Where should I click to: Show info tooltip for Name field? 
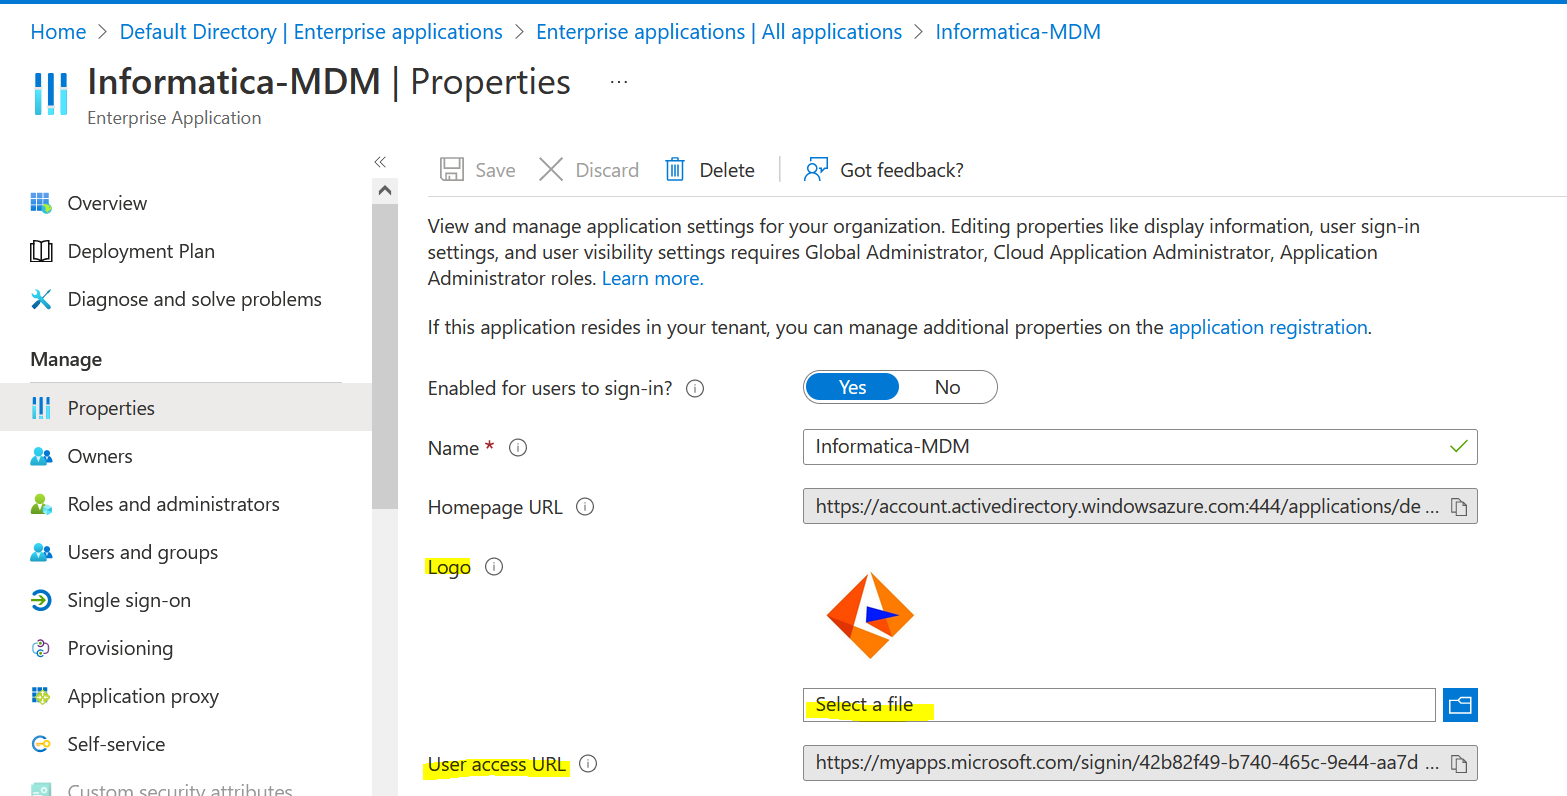coord(518,448)
